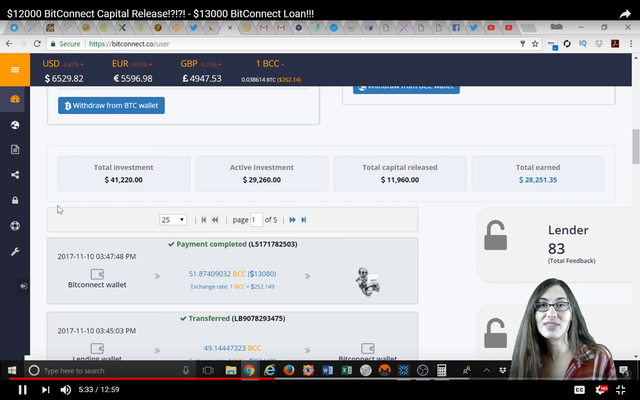Open the Windows Start menu
Image resolution: width=640 pixels, height=400 pixels.
pos(12,371)
